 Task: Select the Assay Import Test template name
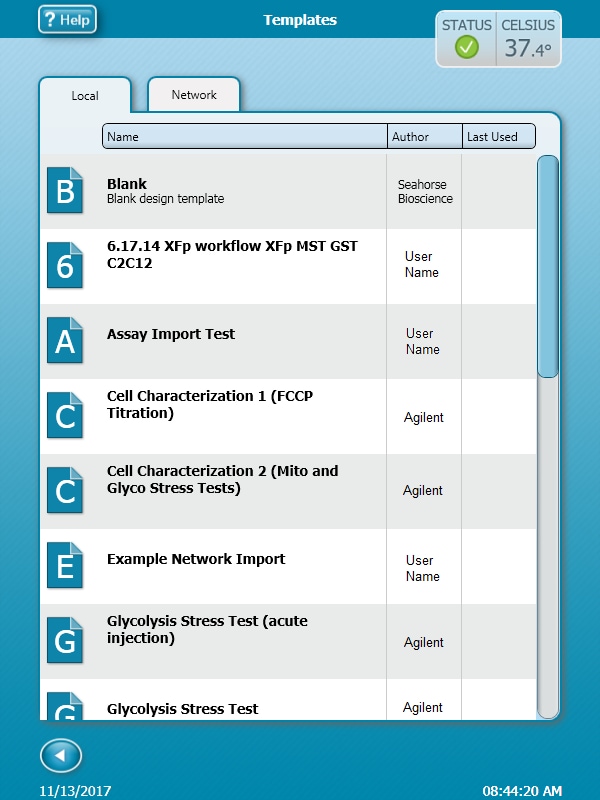171,334
